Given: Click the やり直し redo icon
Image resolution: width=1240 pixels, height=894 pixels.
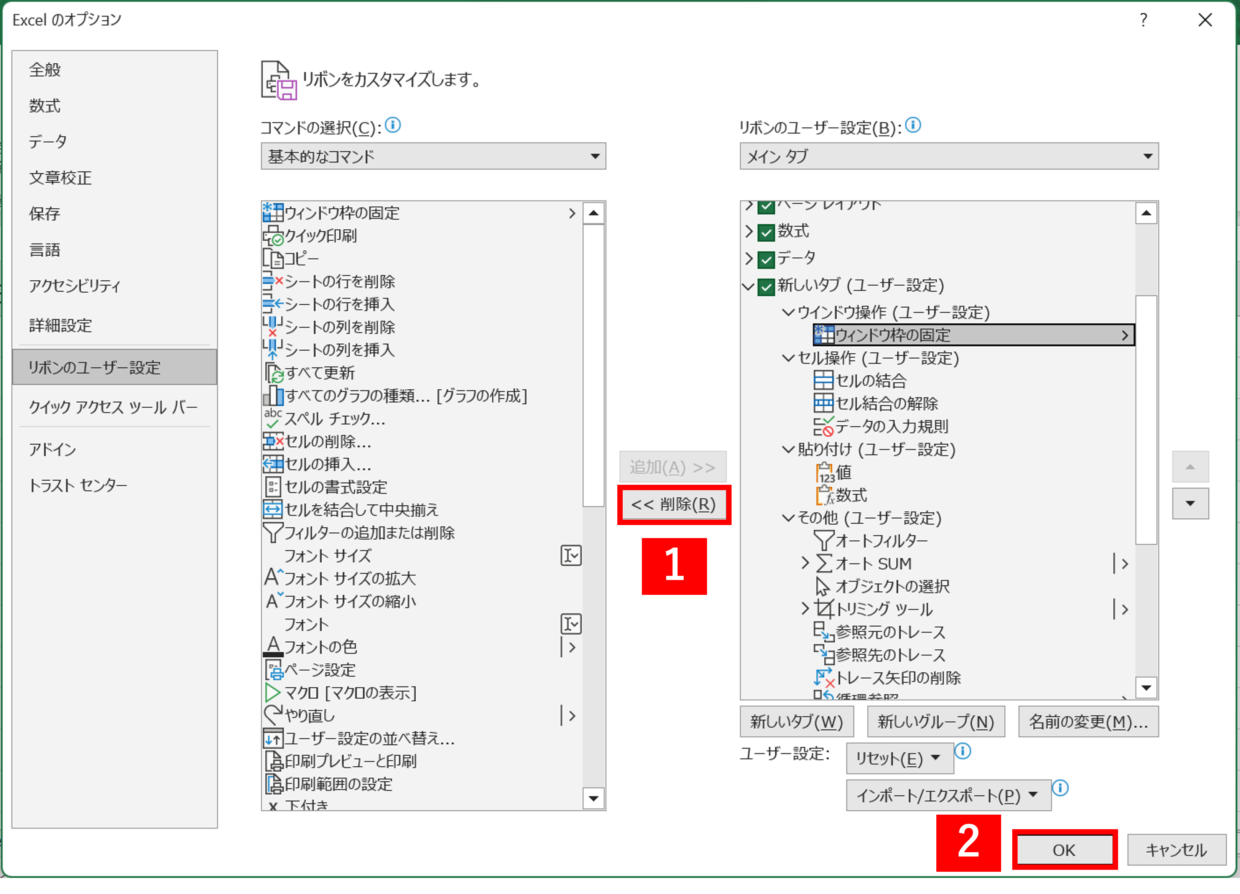Looking at the screenshot, I should point(273,716).
